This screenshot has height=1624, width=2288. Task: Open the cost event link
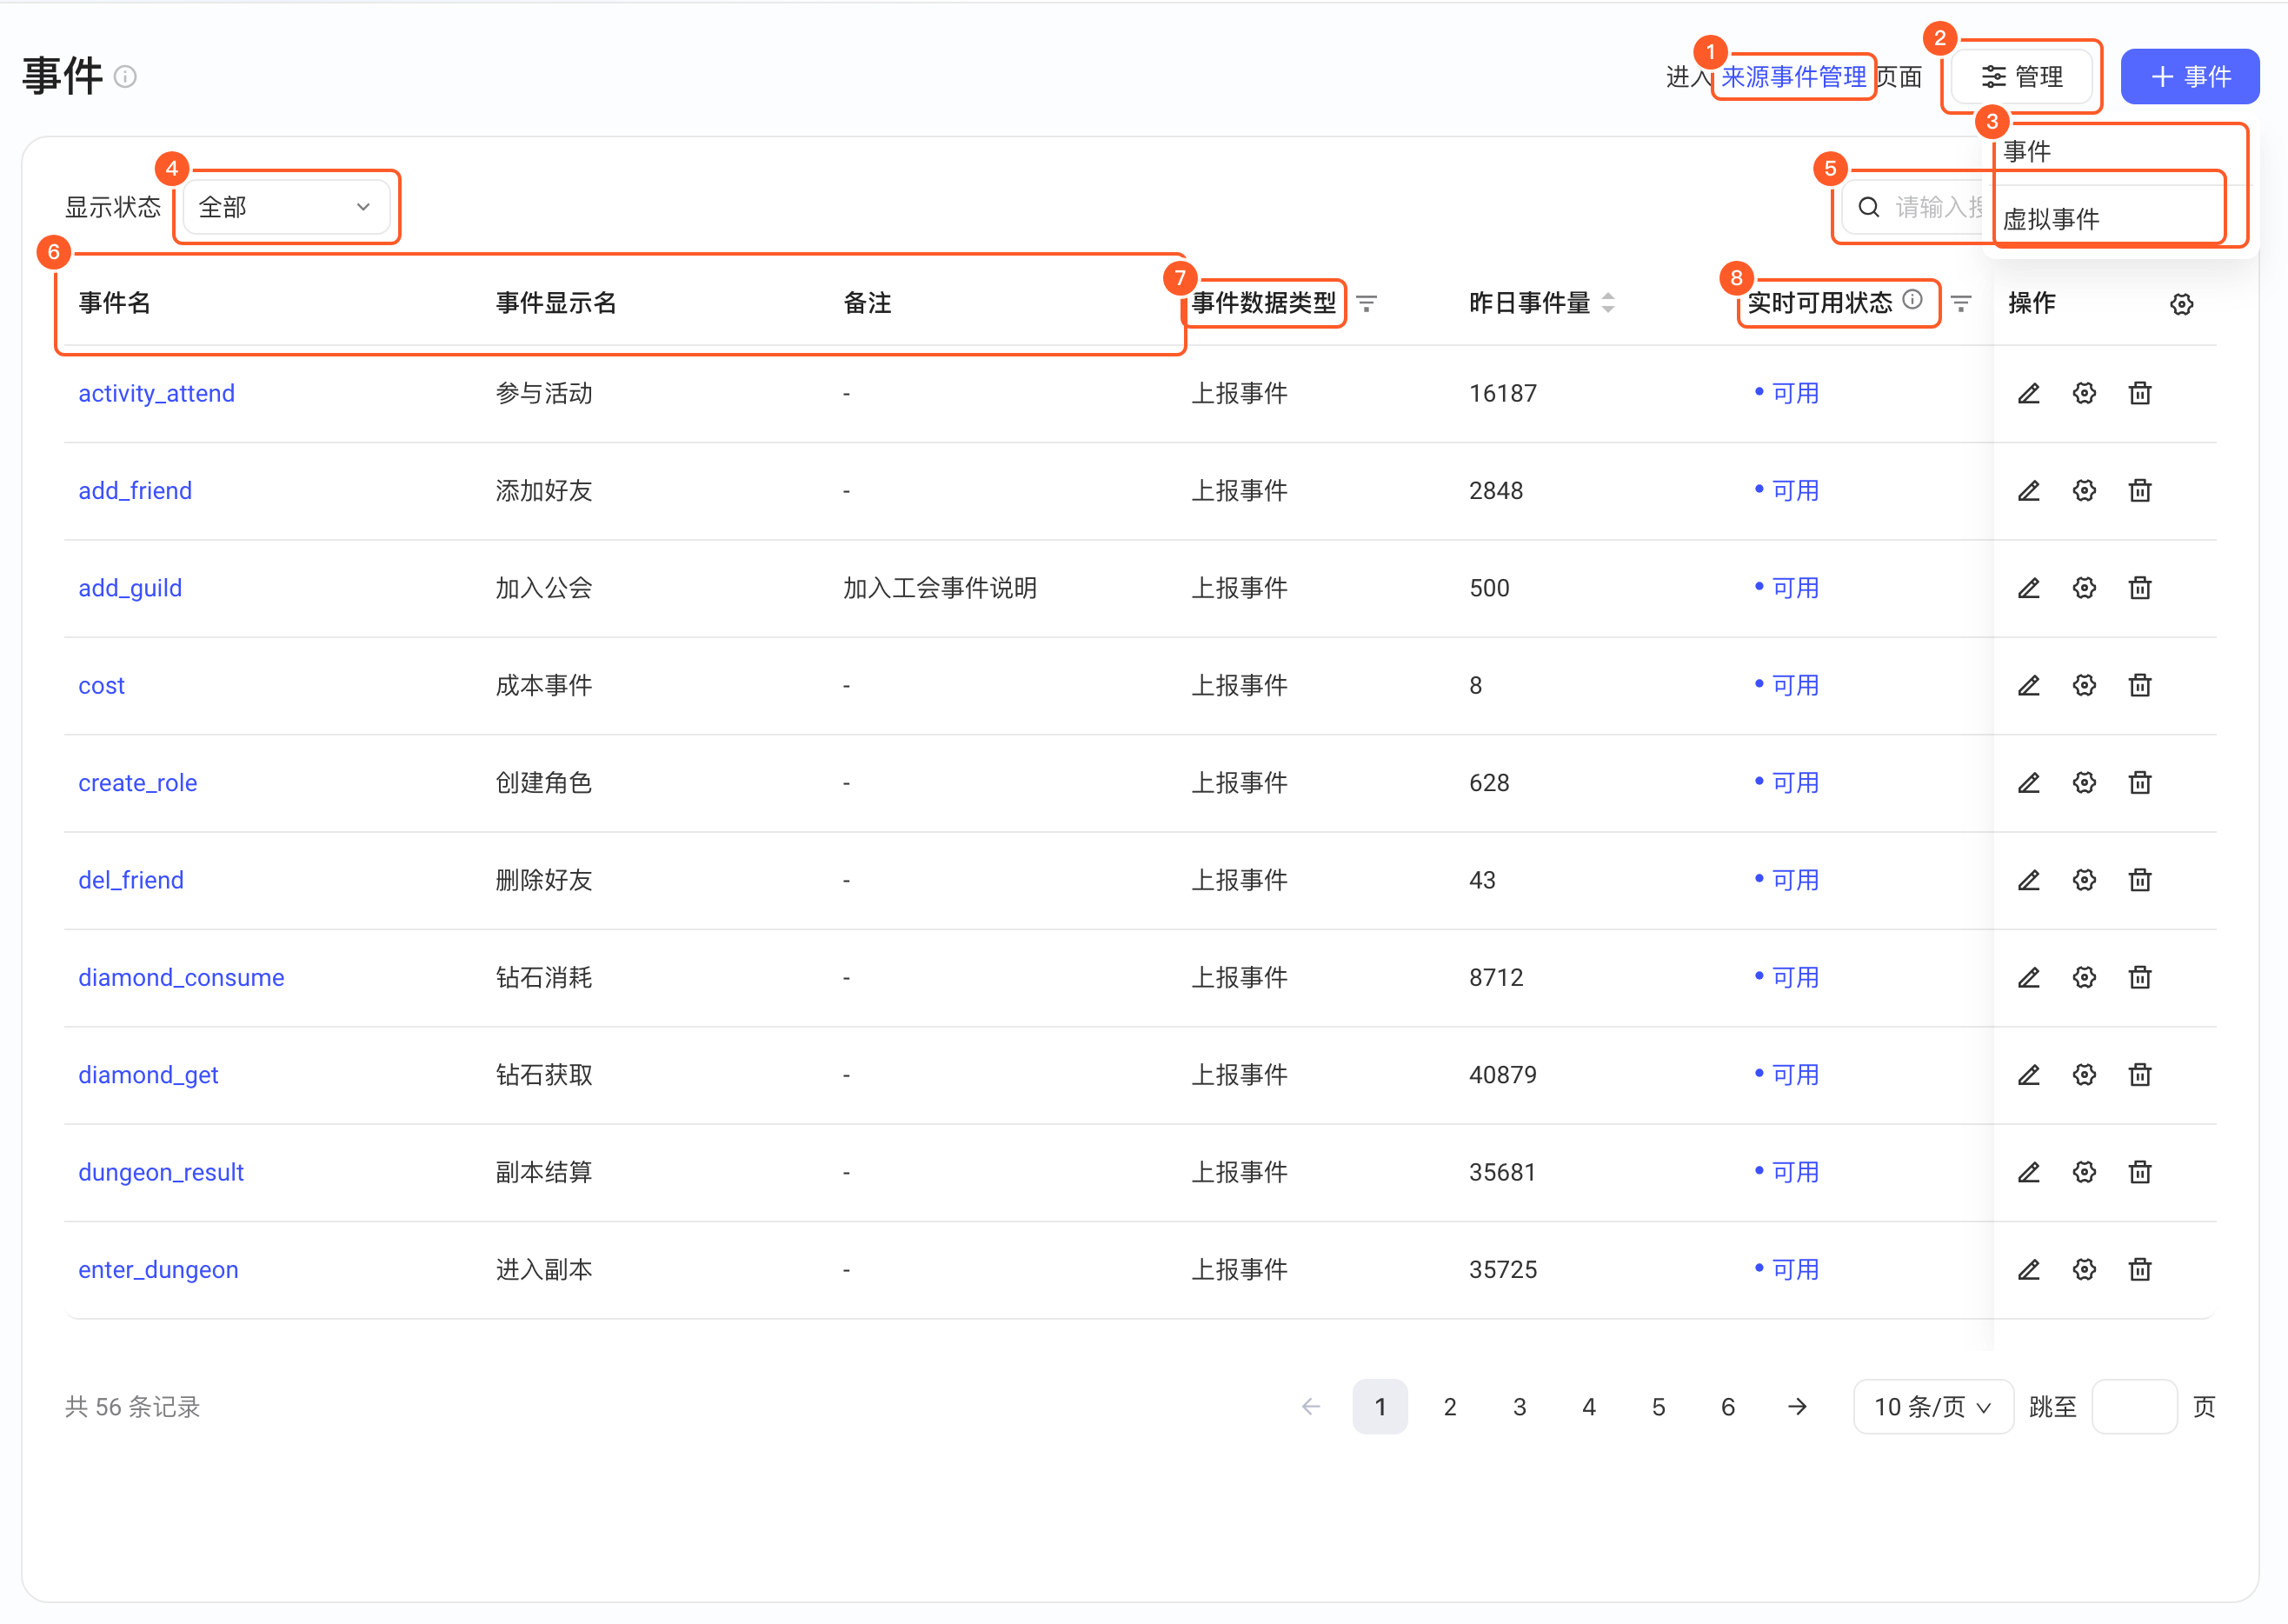[102, 685]
